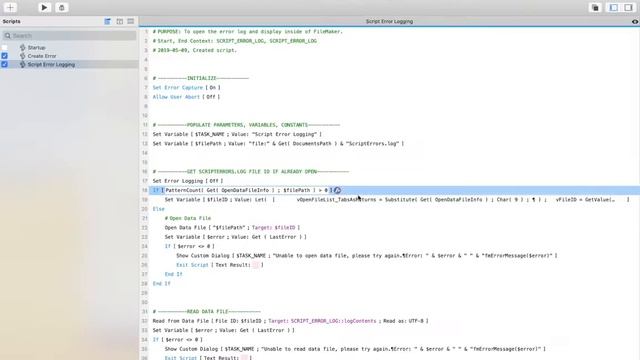Select the INITIALIZE section comment
The height and width of the screenshot is (360, 640).
coord(200,78)
